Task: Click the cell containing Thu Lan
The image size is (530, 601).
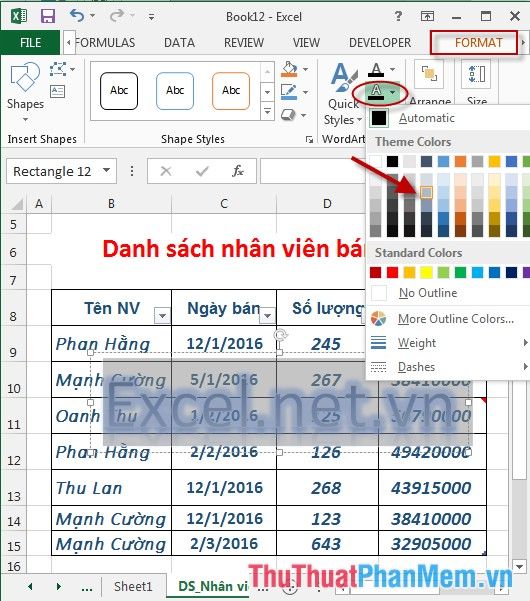Action: [x=112, y=488]
